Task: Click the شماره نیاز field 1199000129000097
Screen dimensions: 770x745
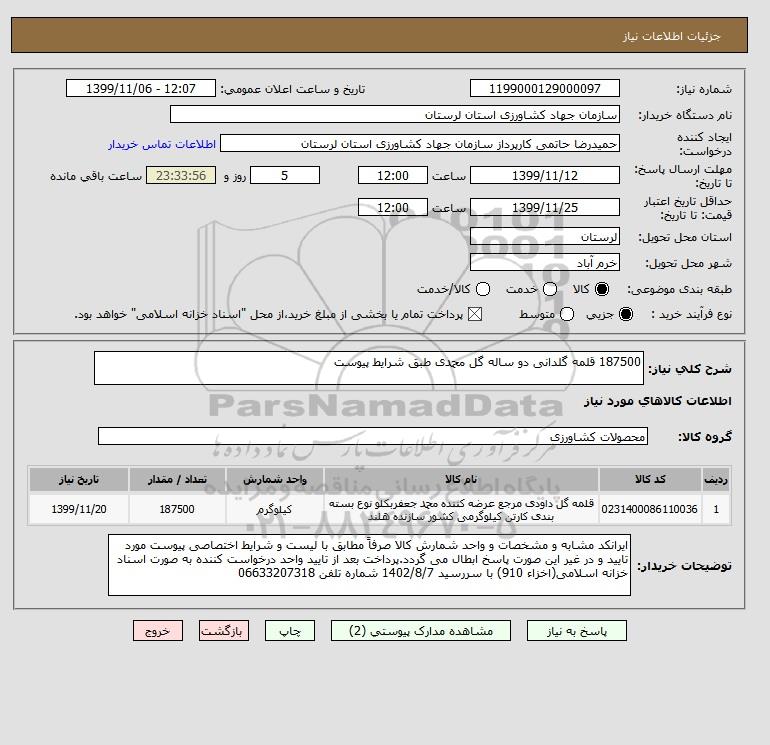Action: point(545,89)
